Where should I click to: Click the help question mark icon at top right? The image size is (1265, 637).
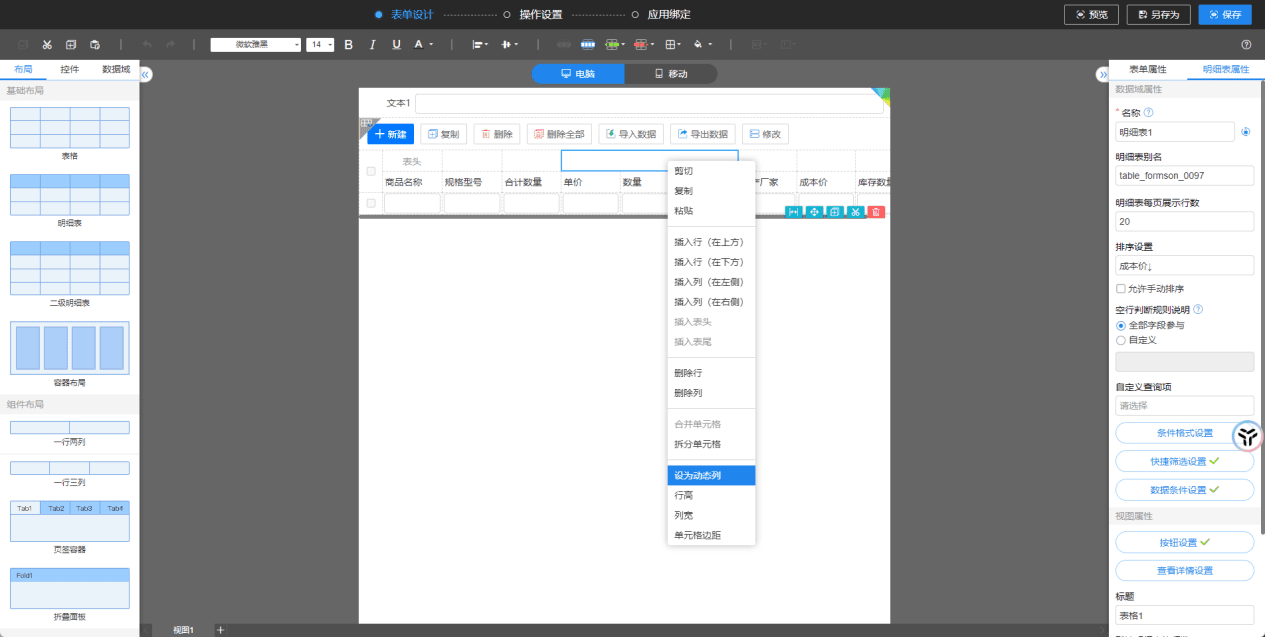[1246, 45]
